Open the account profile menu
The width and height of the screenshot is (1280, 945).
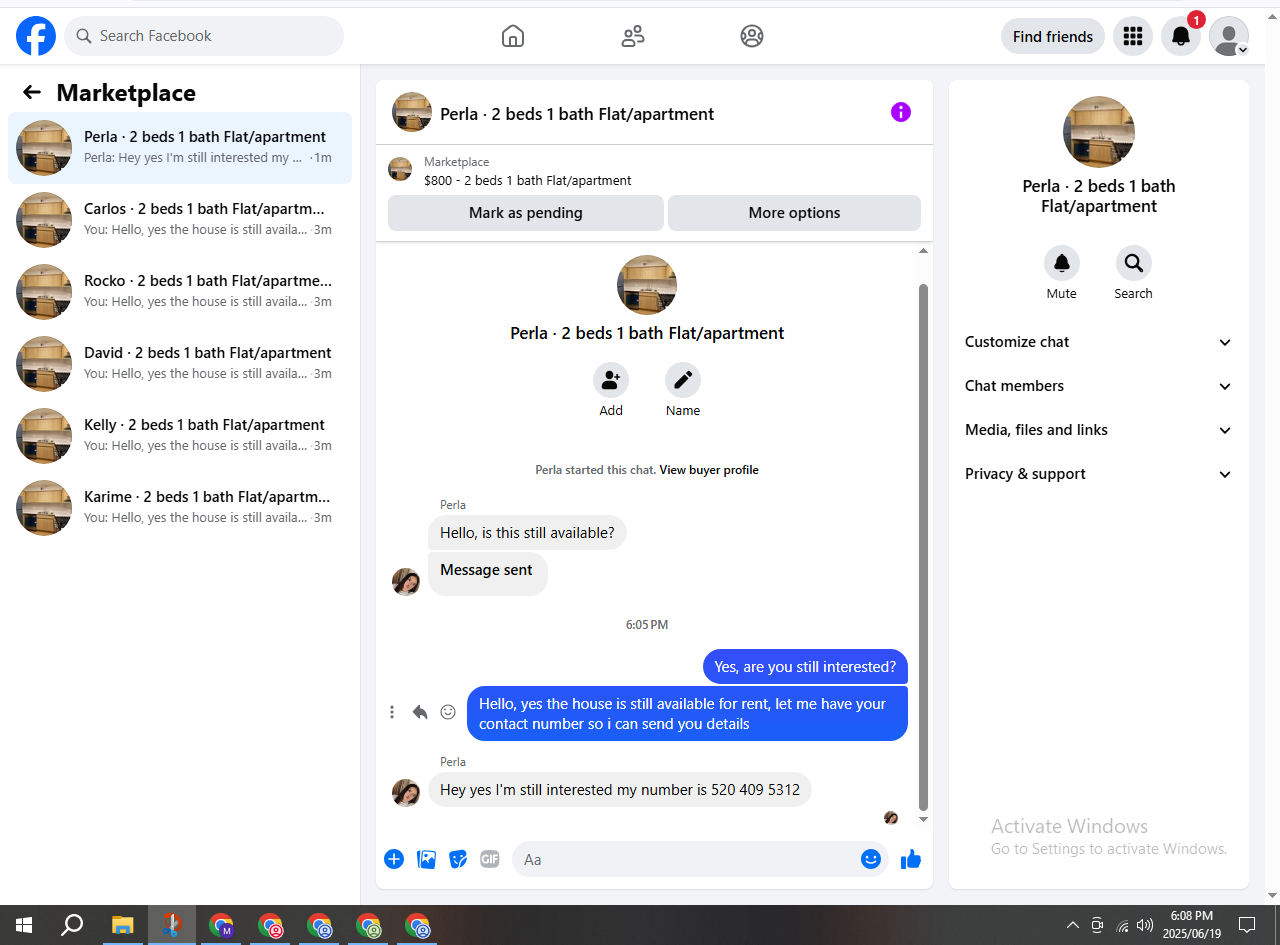1229,36
